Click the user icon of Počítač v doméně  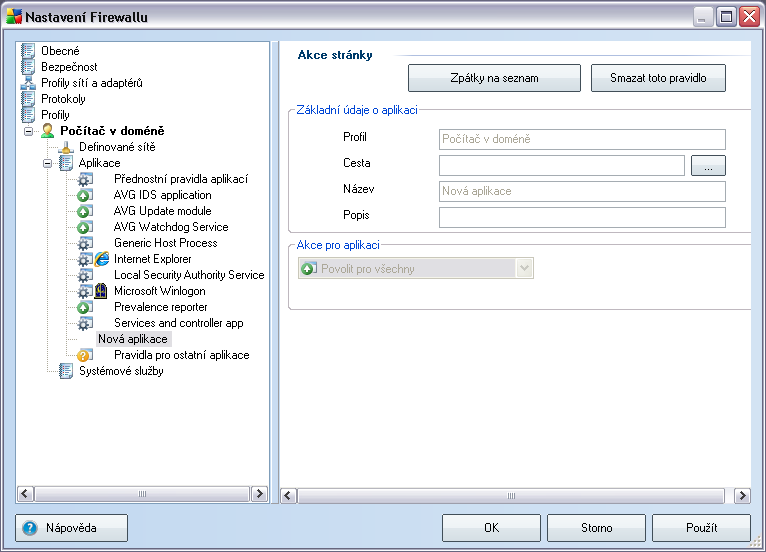[x=47, y=131]
